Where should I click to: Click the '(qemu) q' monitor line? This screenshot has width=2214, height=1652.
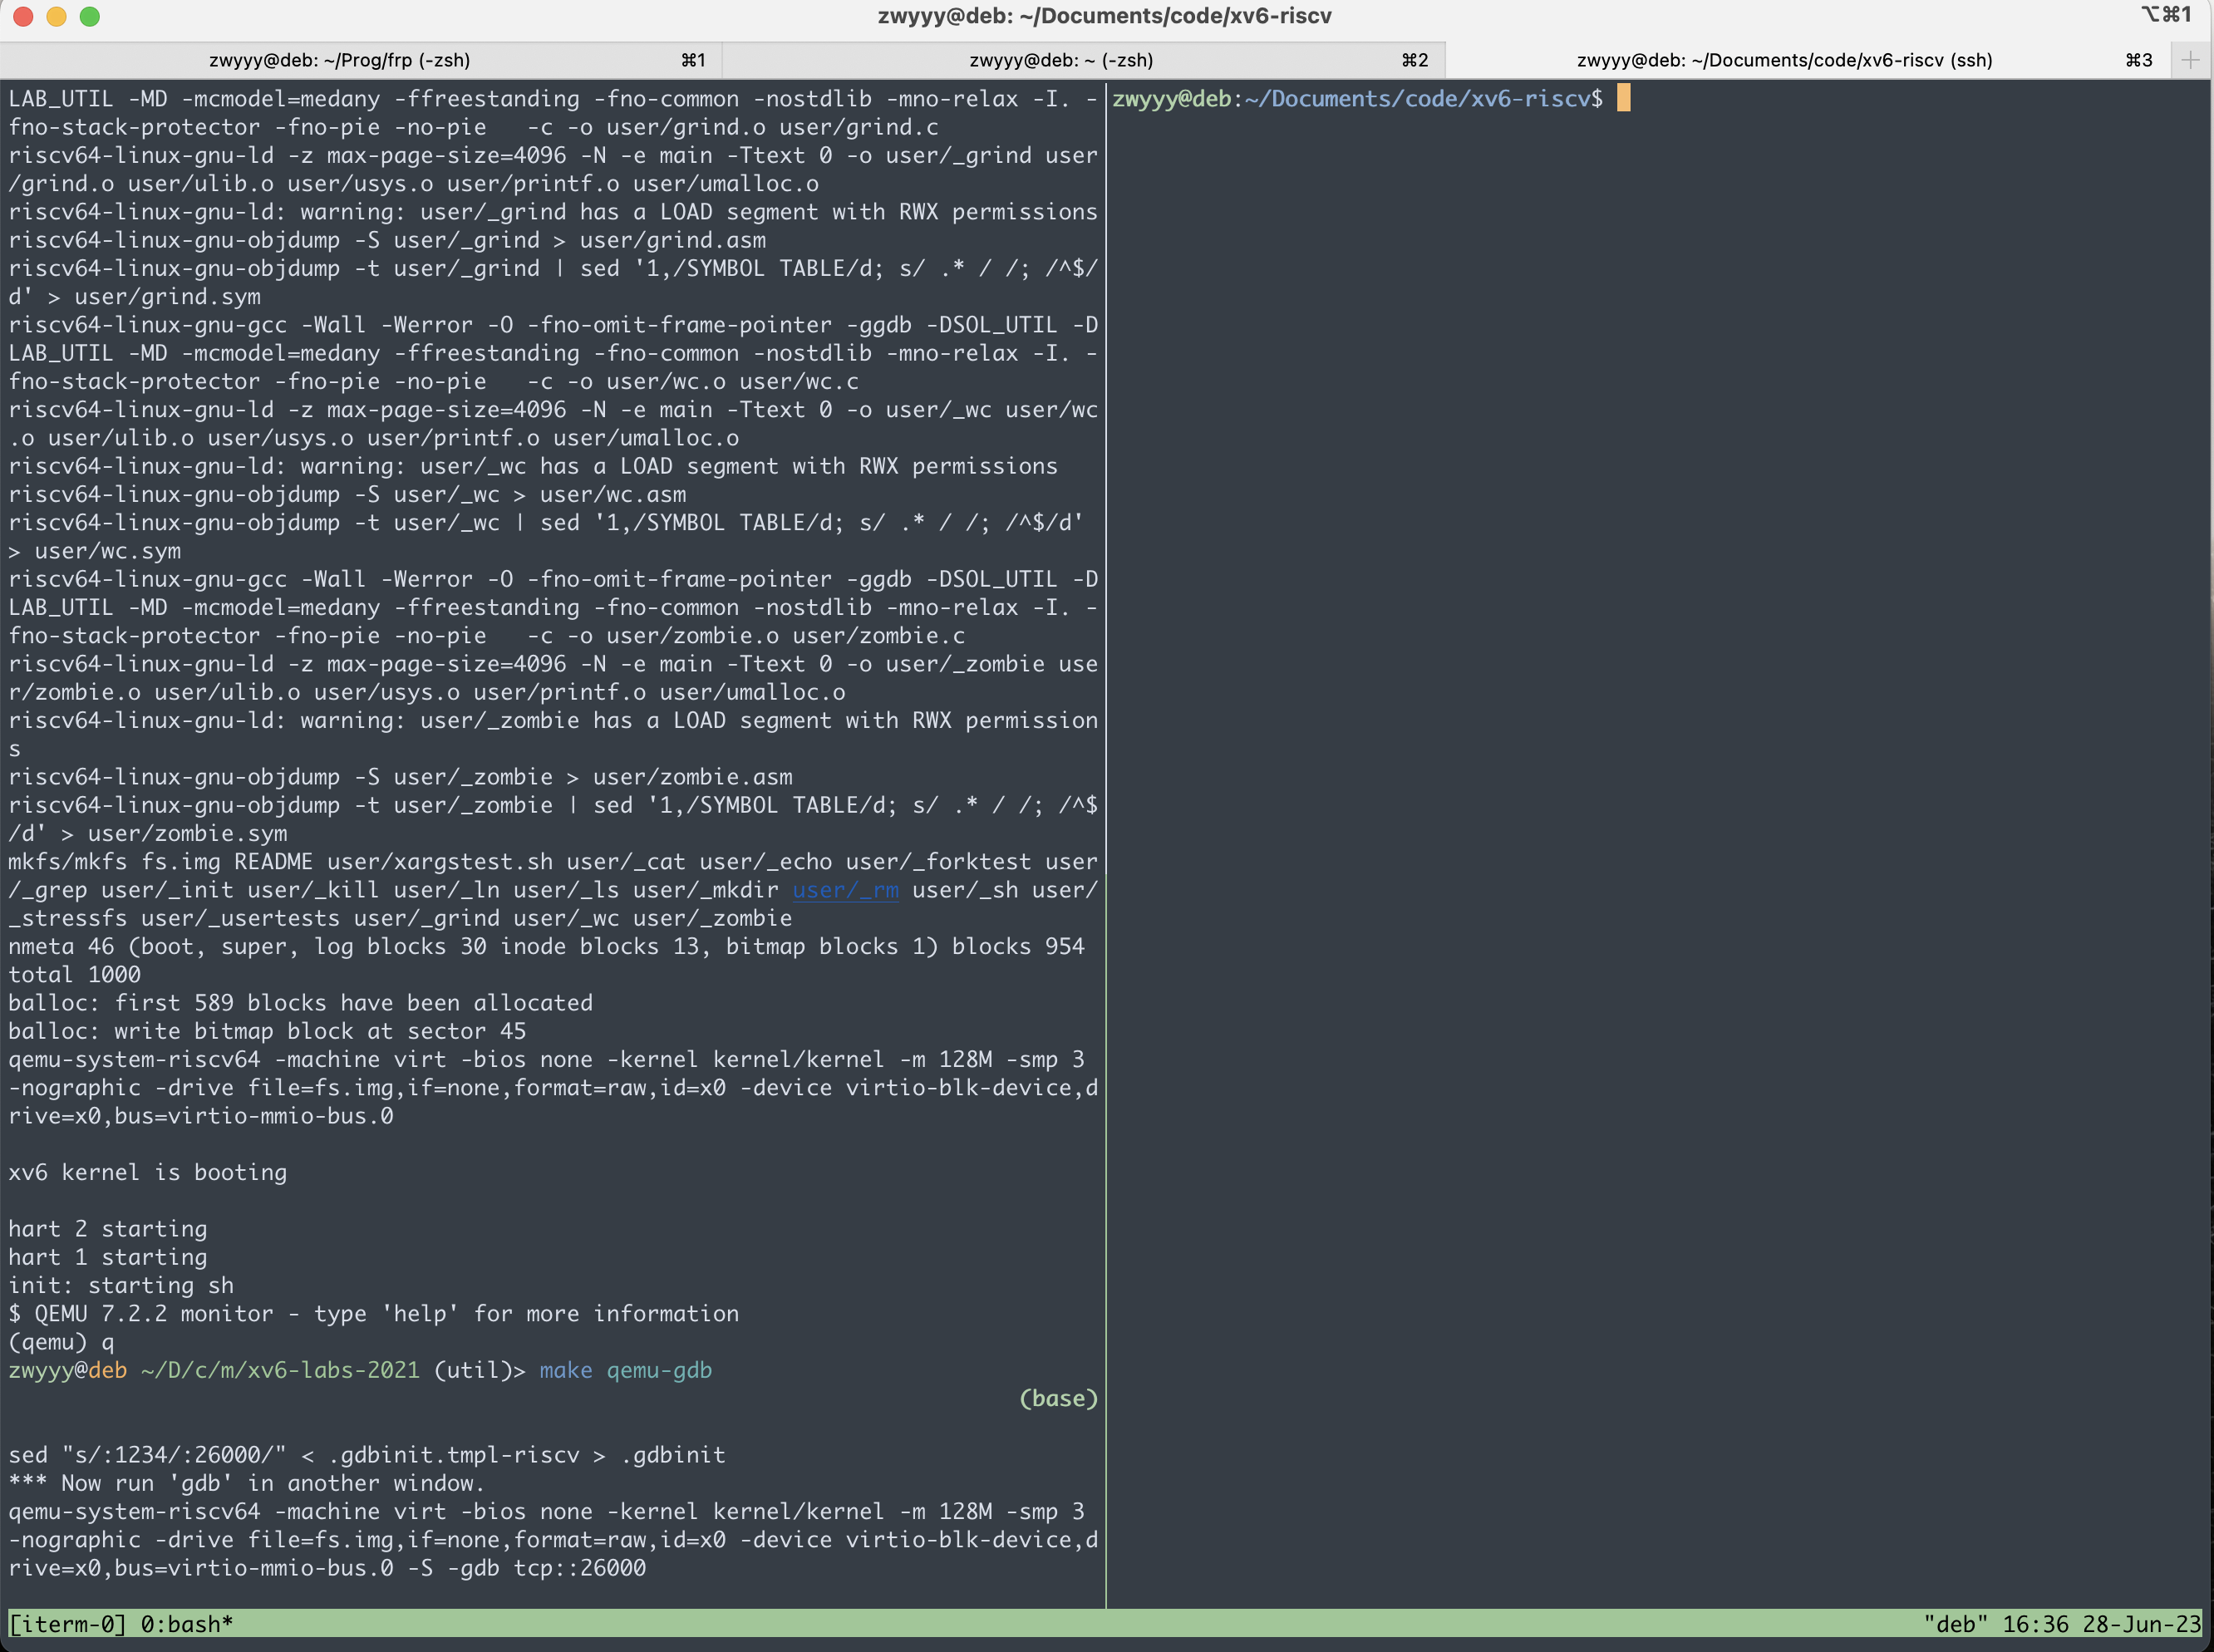61,1342
